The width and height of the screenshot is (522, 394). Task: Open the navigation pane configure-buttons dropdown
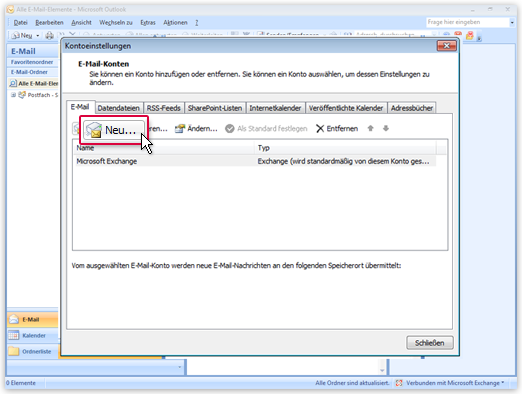pyautogui.click(x=180, y=367)
